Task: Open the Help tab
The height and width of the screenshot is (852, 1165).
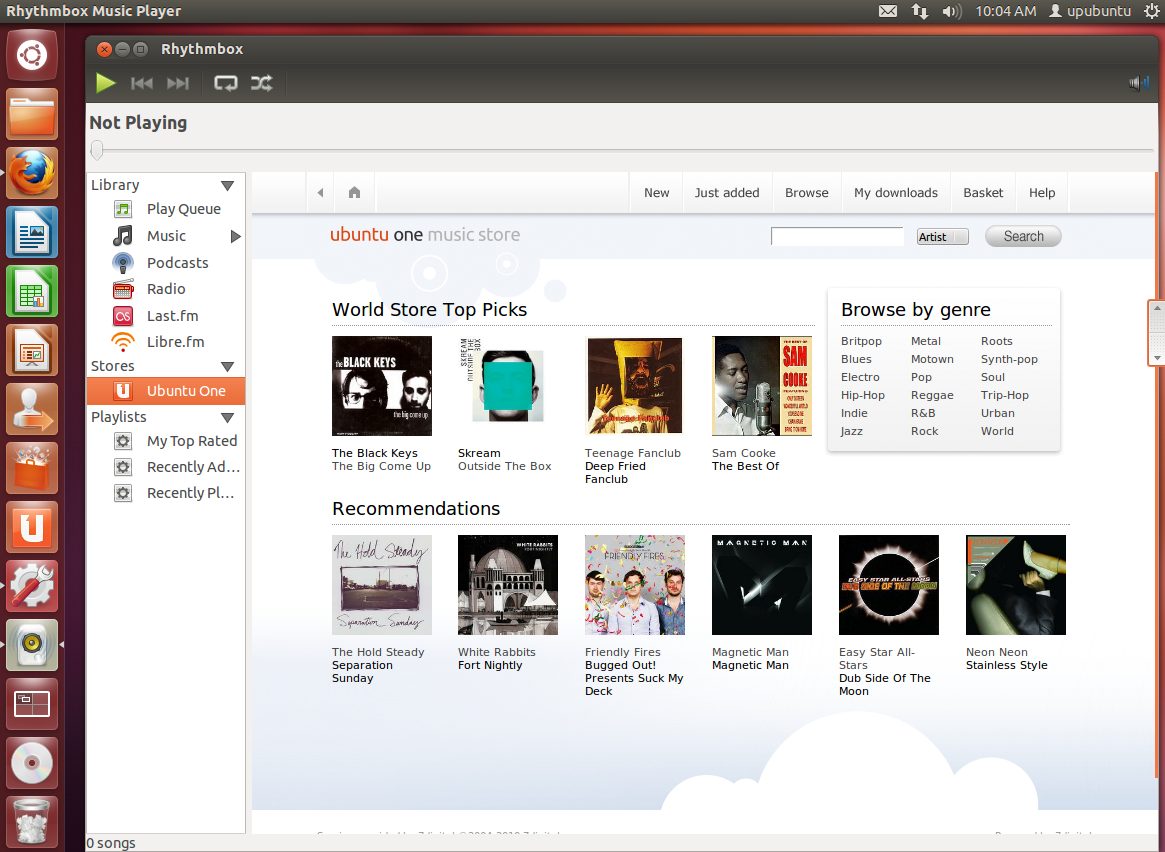Action: point(1042,192)
